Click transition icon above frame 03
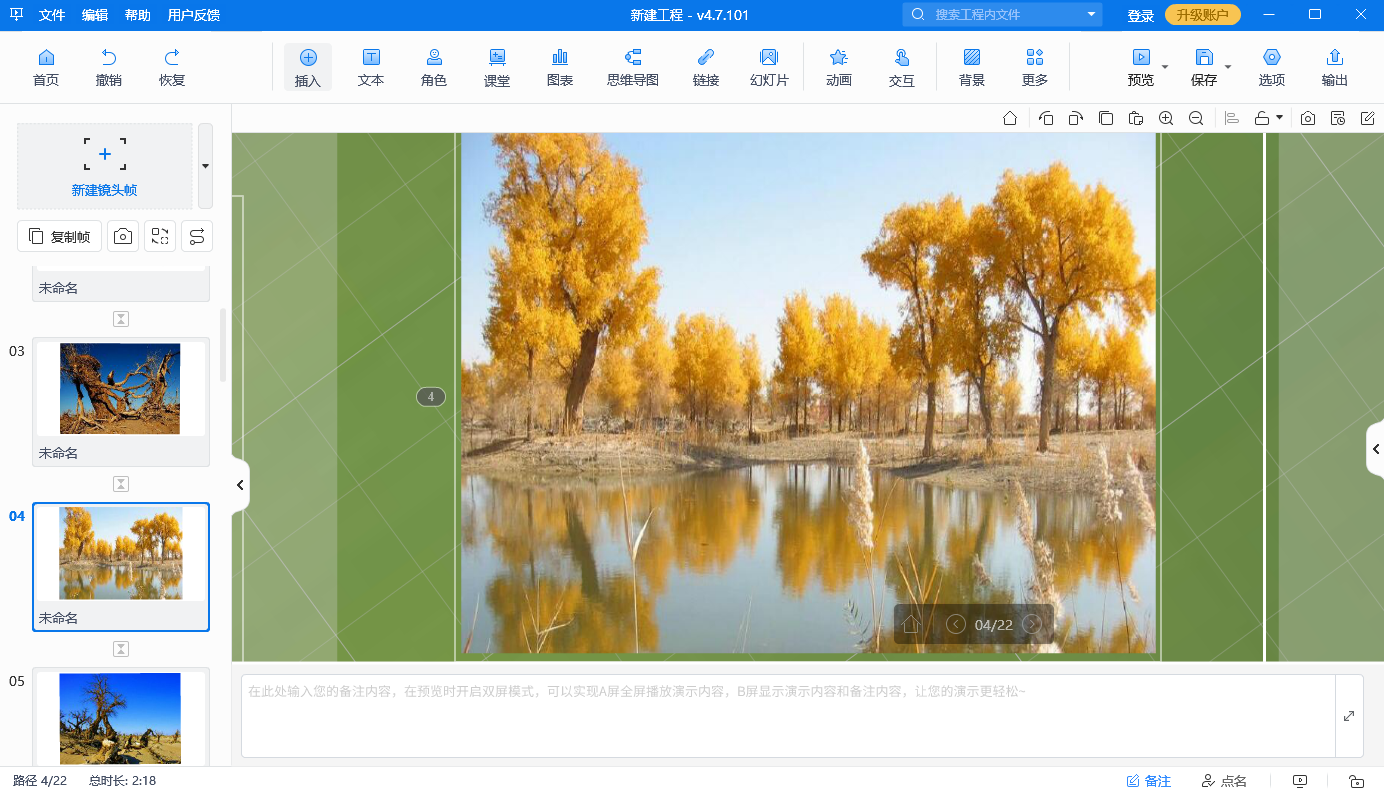Image resolution: width=1384 pixels, height=792 pixels. [x=121, y=319]
